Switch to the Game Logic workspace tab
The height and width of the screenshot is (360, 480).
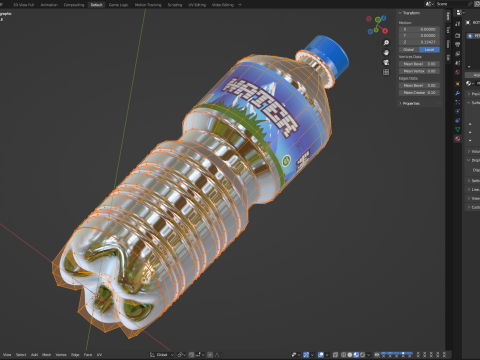[118, 5]
